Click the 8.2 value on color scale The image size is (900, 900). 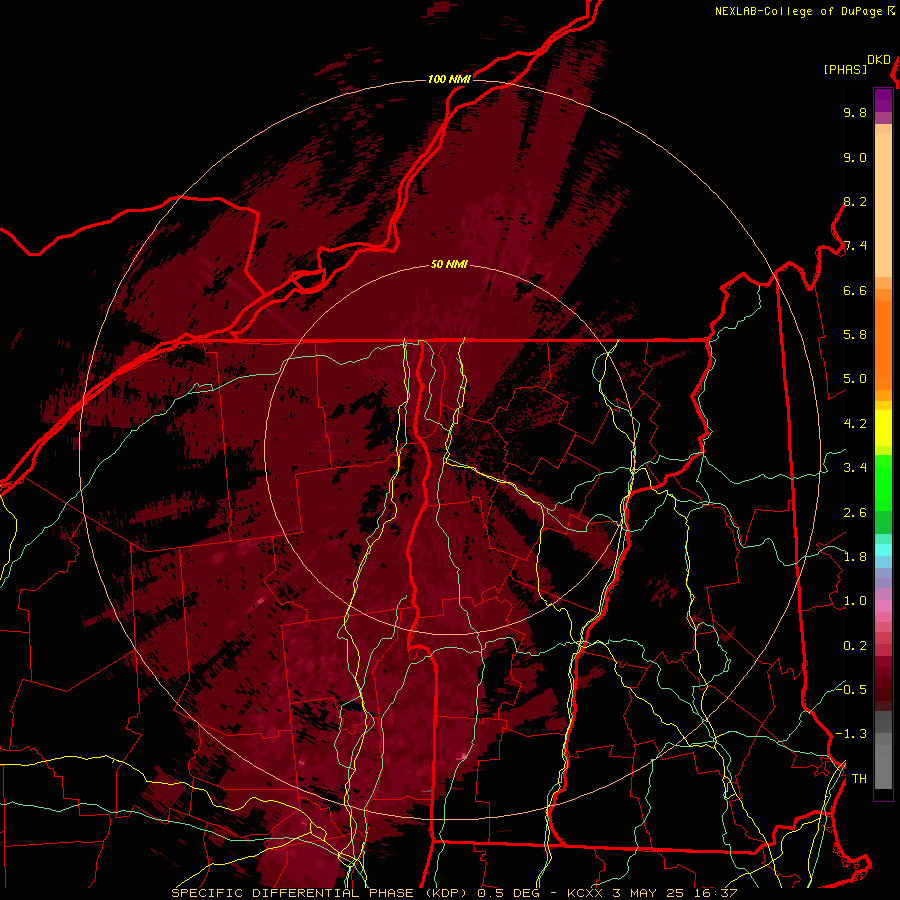point(855,201)
